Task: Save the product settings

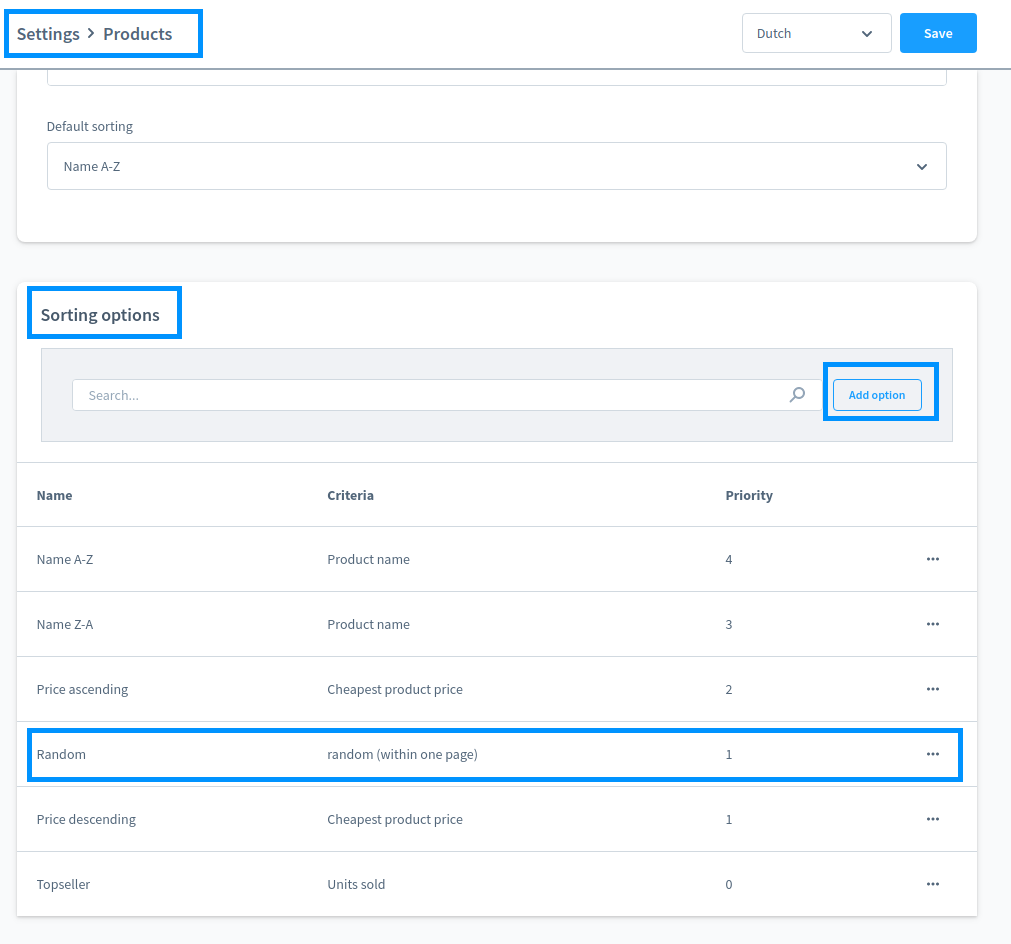Action: (937, 33)
